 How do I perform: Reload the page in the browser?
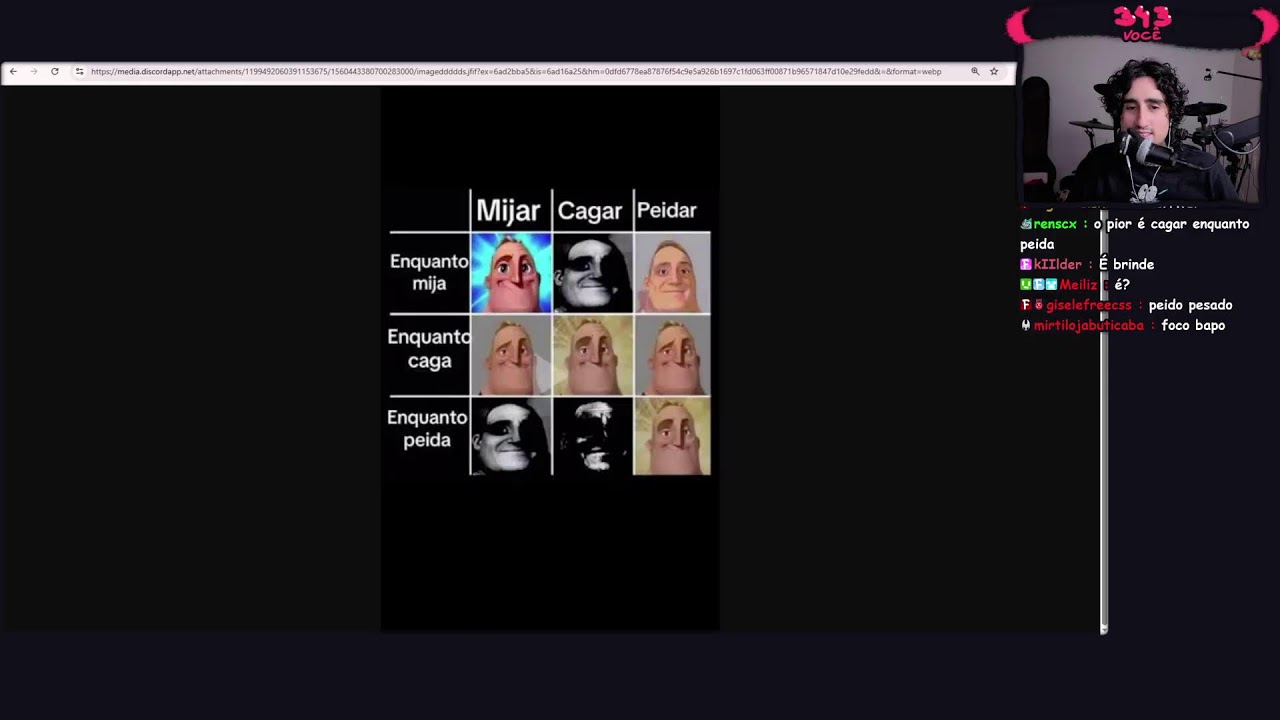tap(55, 72)
